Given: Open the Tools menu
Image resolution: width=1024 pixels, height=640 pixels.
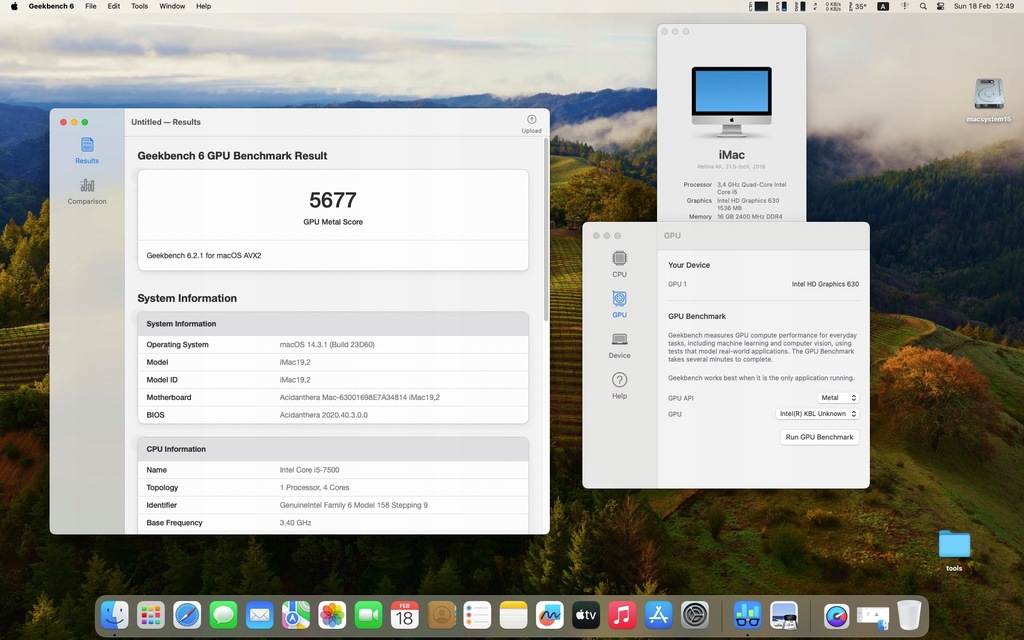Looking at the screenshot, I should (x=140, y=6).
